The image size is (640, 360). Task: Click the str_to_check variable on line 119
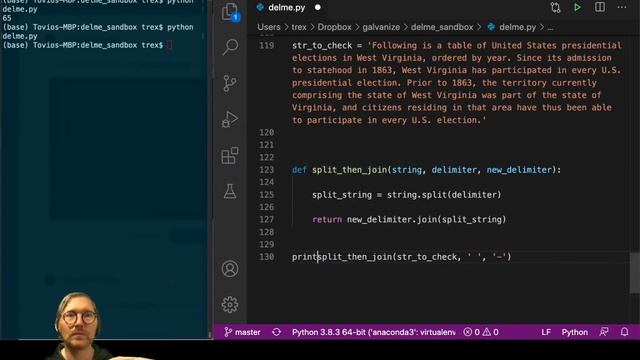[x=322, y=45]
